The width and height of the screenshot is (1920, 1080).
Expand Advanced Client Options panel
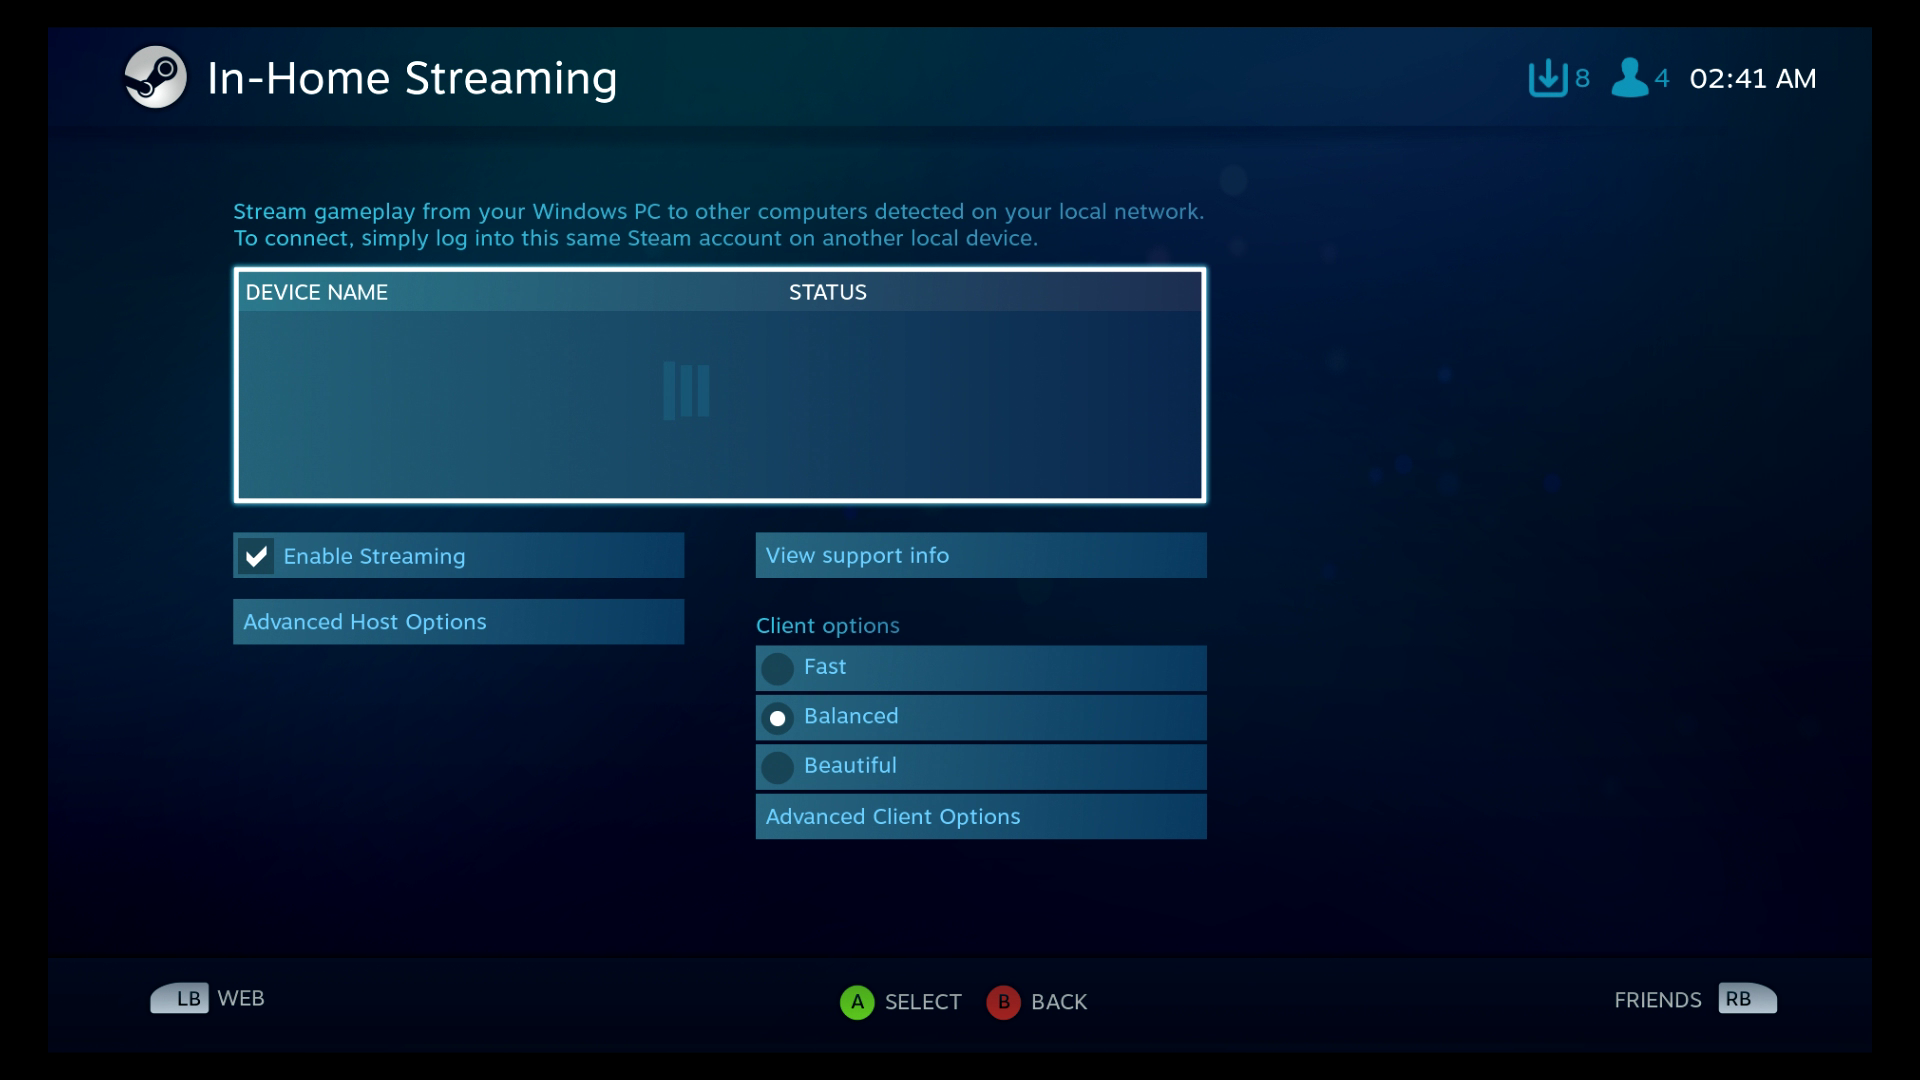[981, 815]
